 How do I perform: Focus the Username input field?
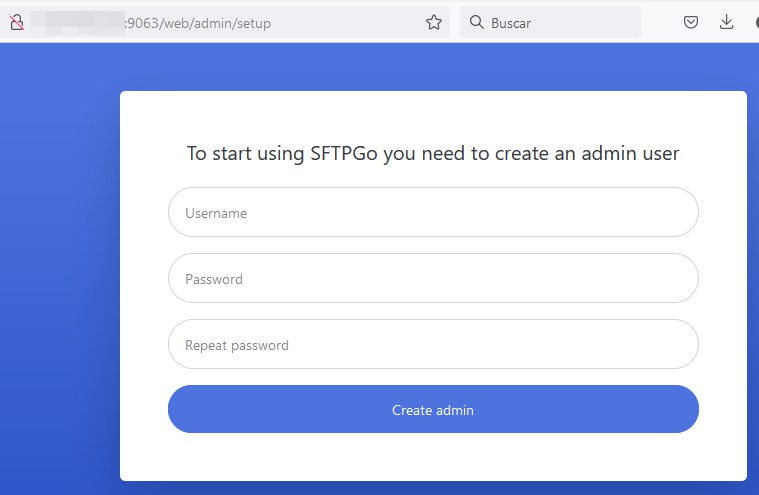tap(433, 212)
